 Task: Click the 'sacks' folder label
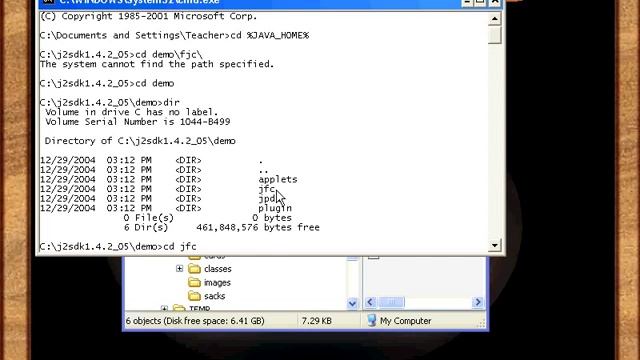click(x=214, y=296)
